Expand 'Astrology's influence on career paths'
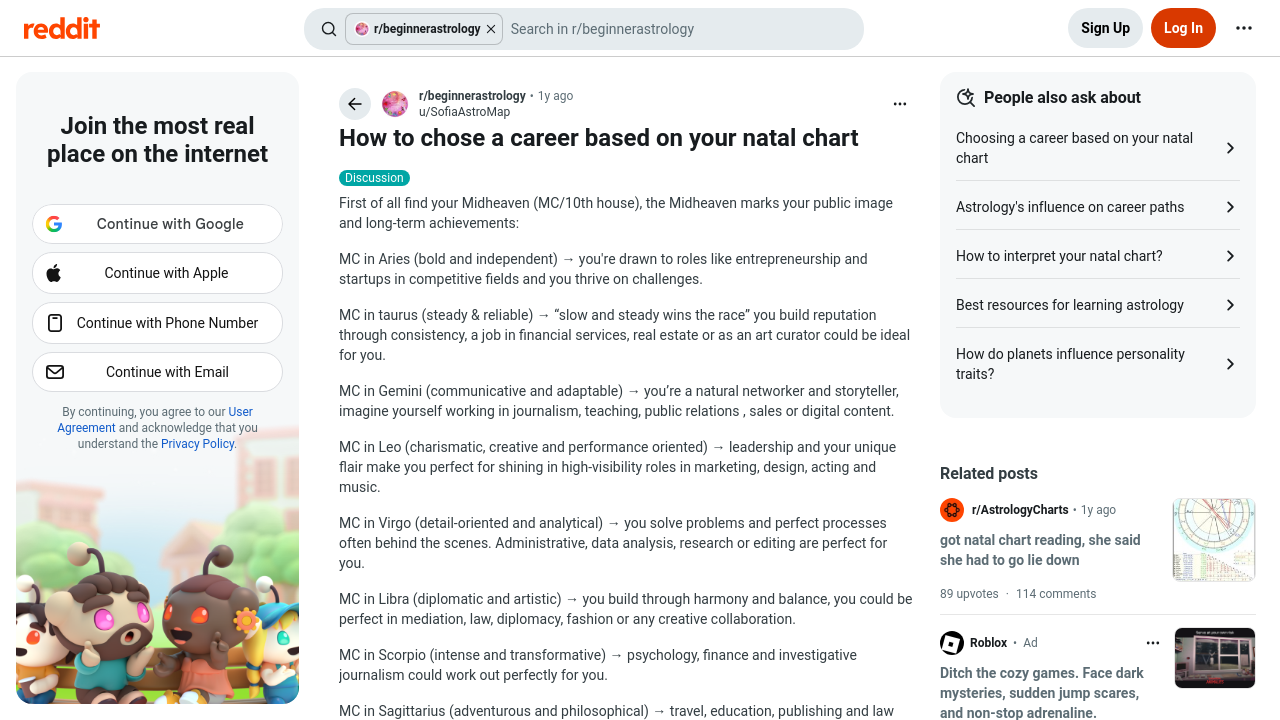 coord(1098,207)
